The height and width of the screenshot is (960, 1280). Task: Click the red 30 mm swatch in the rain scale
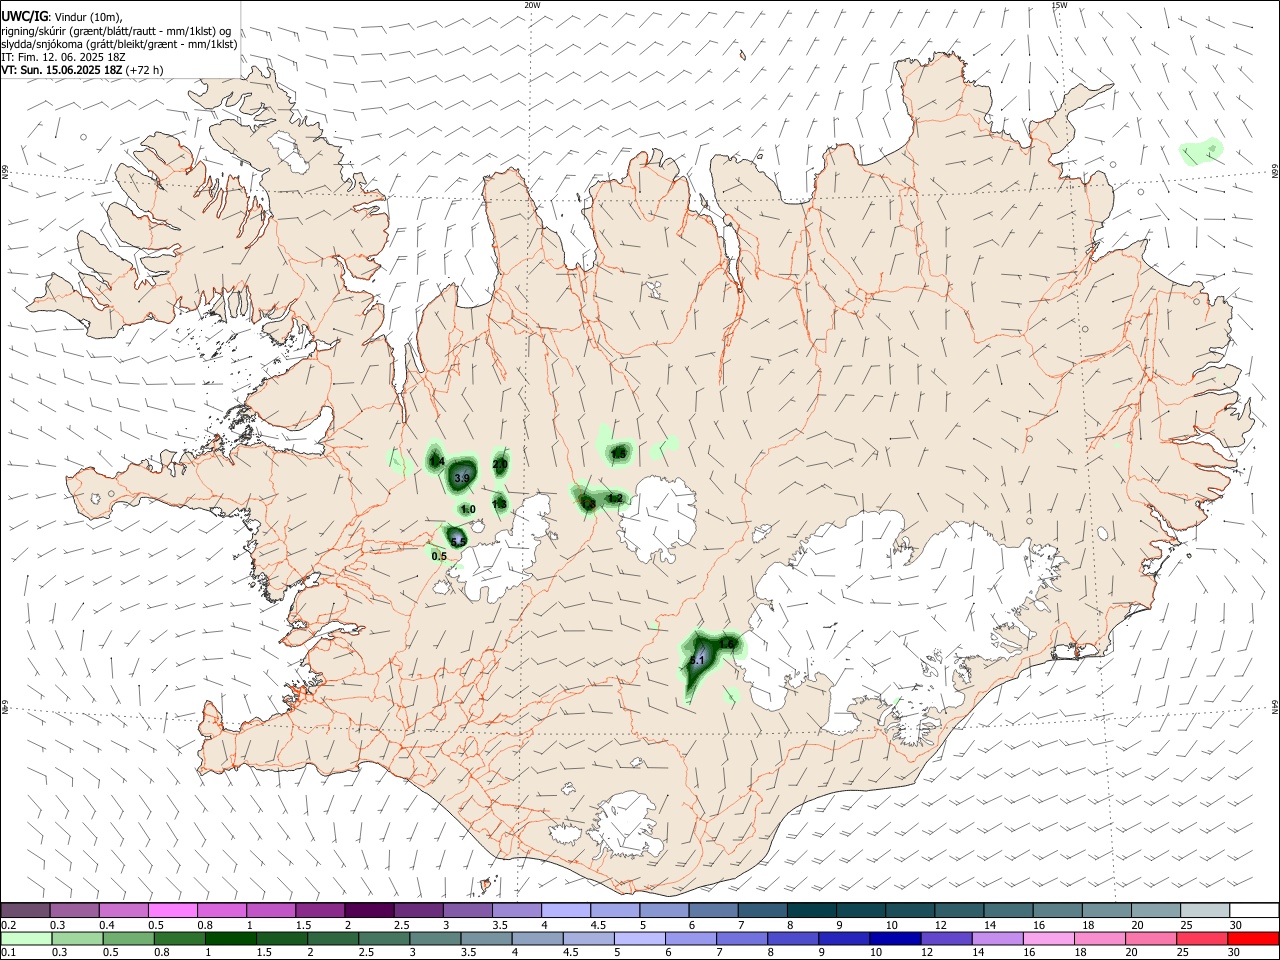pos(1253,939)
